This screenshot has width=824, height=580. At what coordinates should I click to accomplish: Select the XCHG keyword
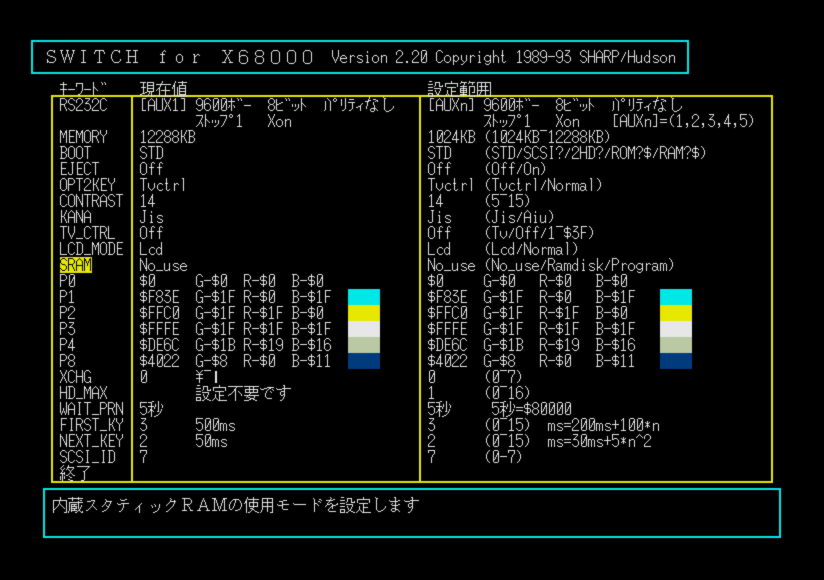point(75,377)
